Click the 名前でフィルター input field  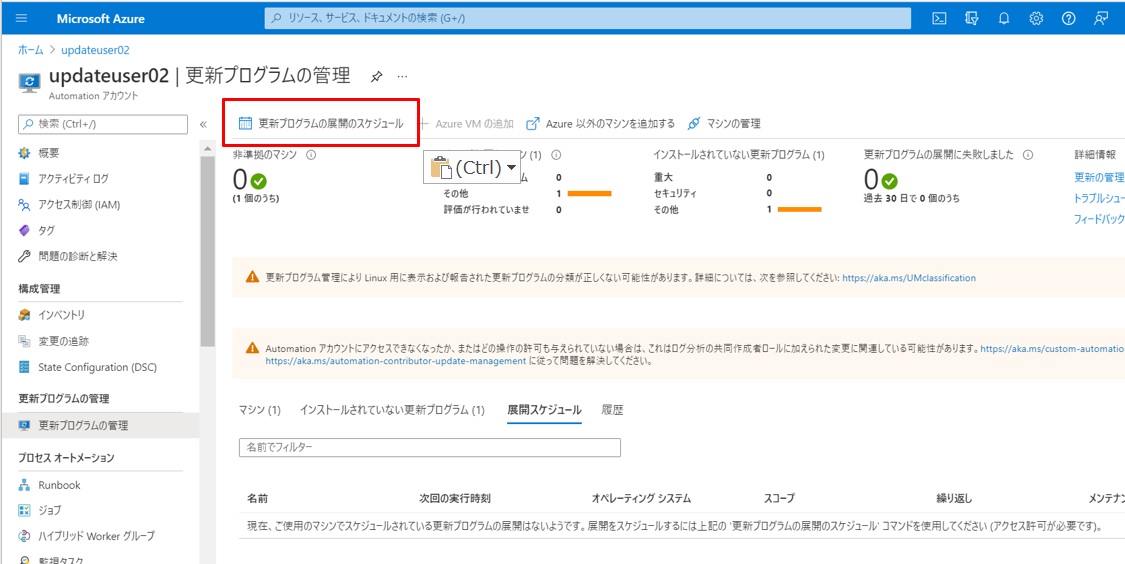pyautogui.click(x=429, y=448)
